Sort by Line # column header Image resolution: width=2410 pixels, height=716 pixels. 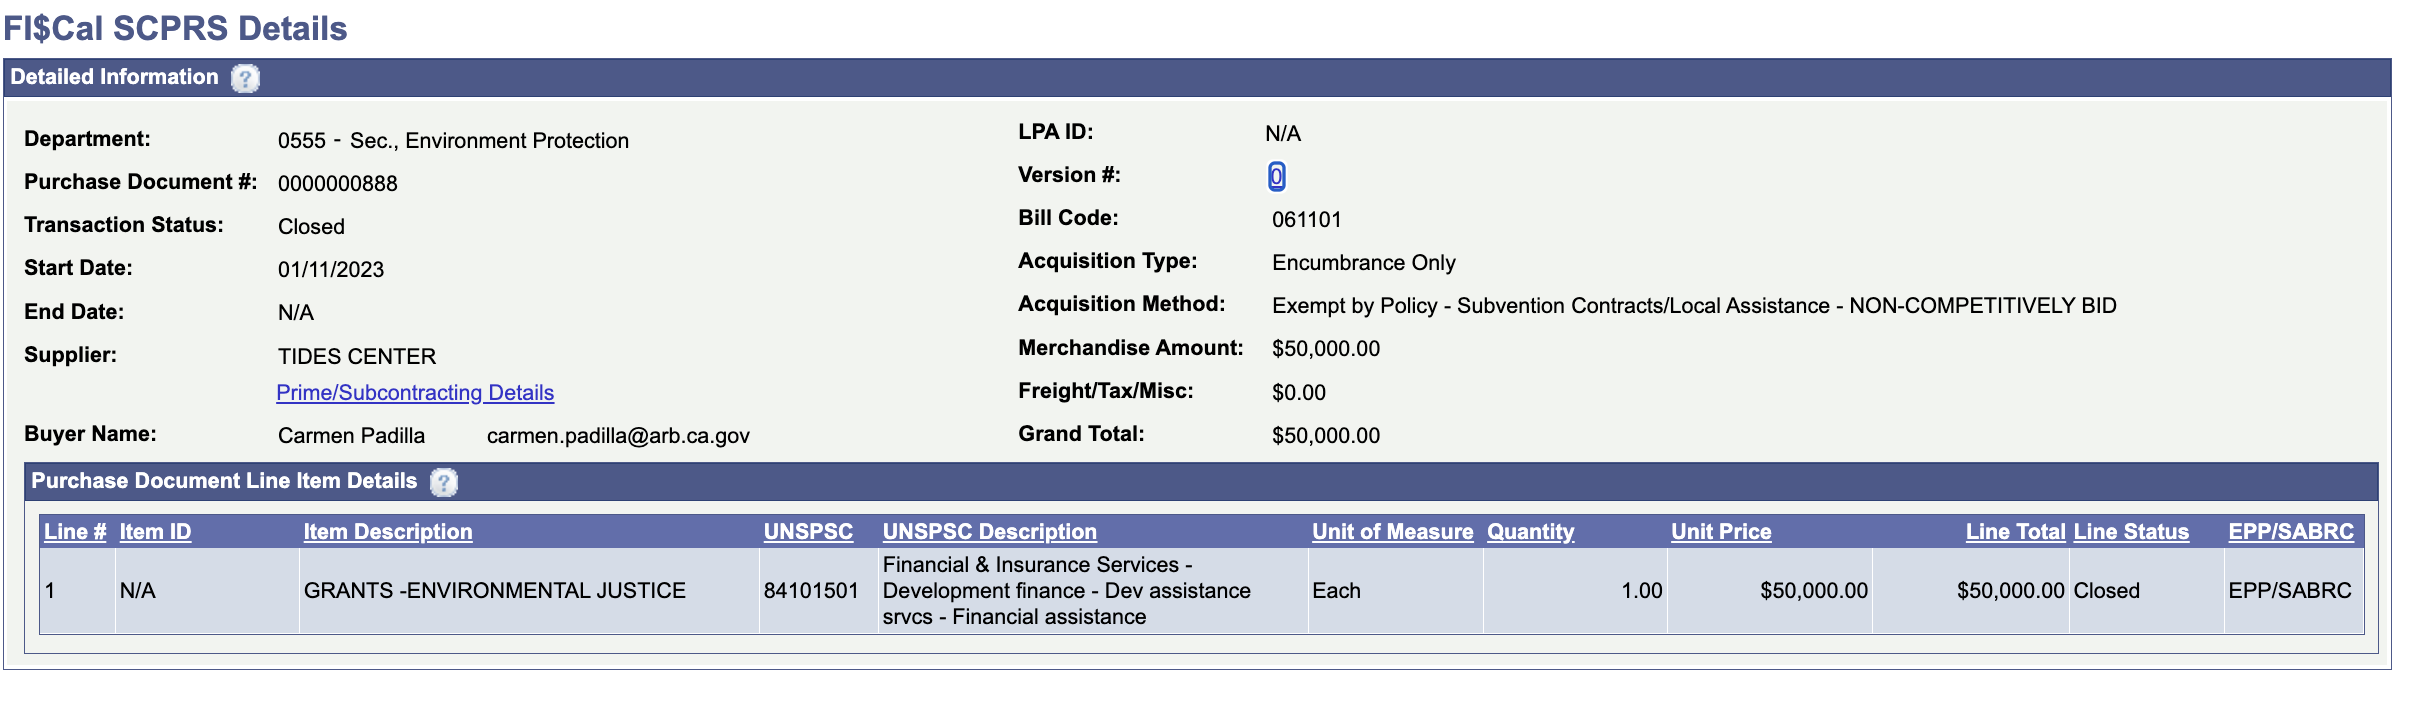(75, 532)
